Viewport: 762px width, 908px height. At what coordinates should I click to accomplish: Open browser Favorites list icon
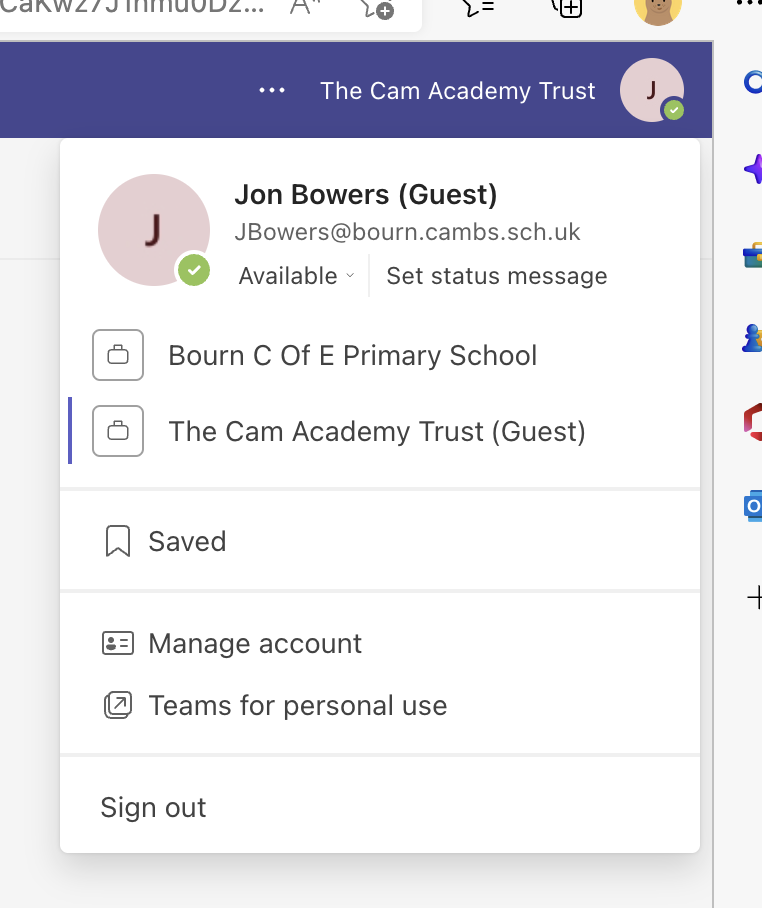478,7
